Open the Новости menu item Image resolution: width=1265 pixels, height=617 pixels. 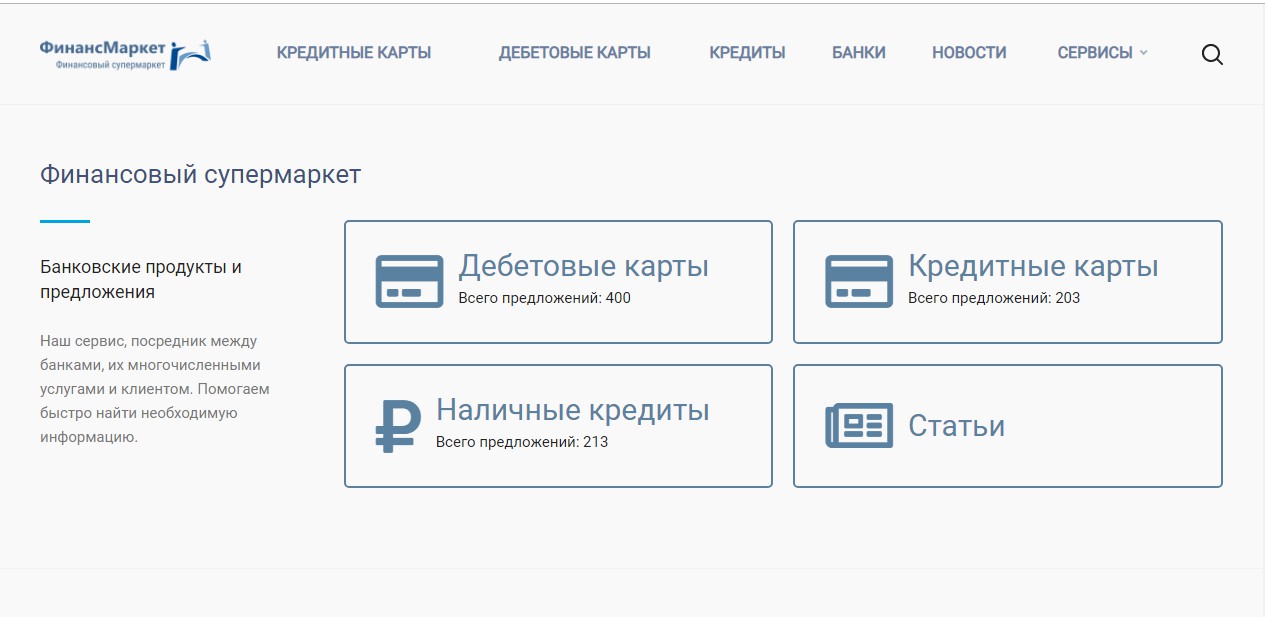coord(969,53)
